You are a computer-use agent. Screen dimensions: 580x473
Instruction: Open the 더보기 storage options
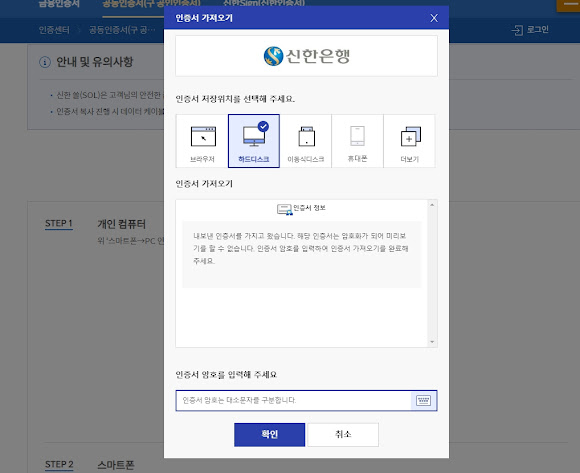409,141
